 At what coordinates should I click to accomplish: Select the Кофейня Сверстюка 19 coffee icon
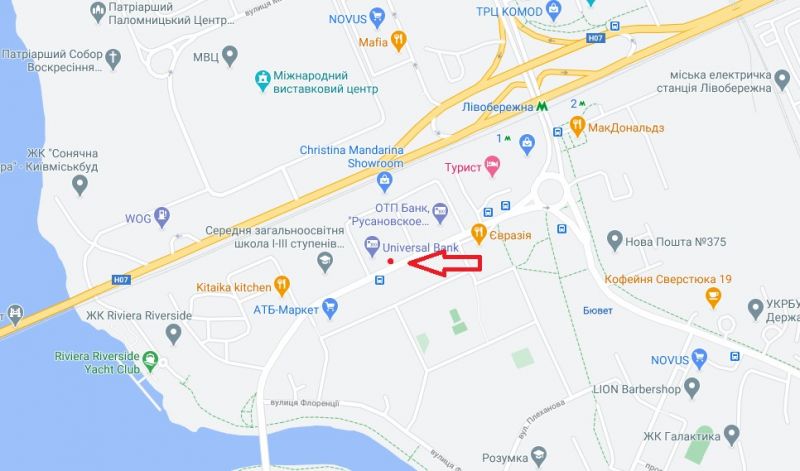point(713,298)
